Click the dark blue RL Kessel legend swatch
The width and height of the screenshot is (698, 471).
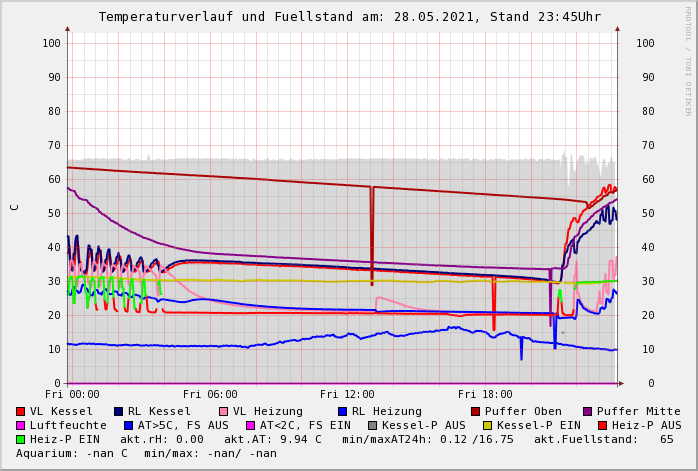coord(119,411)
